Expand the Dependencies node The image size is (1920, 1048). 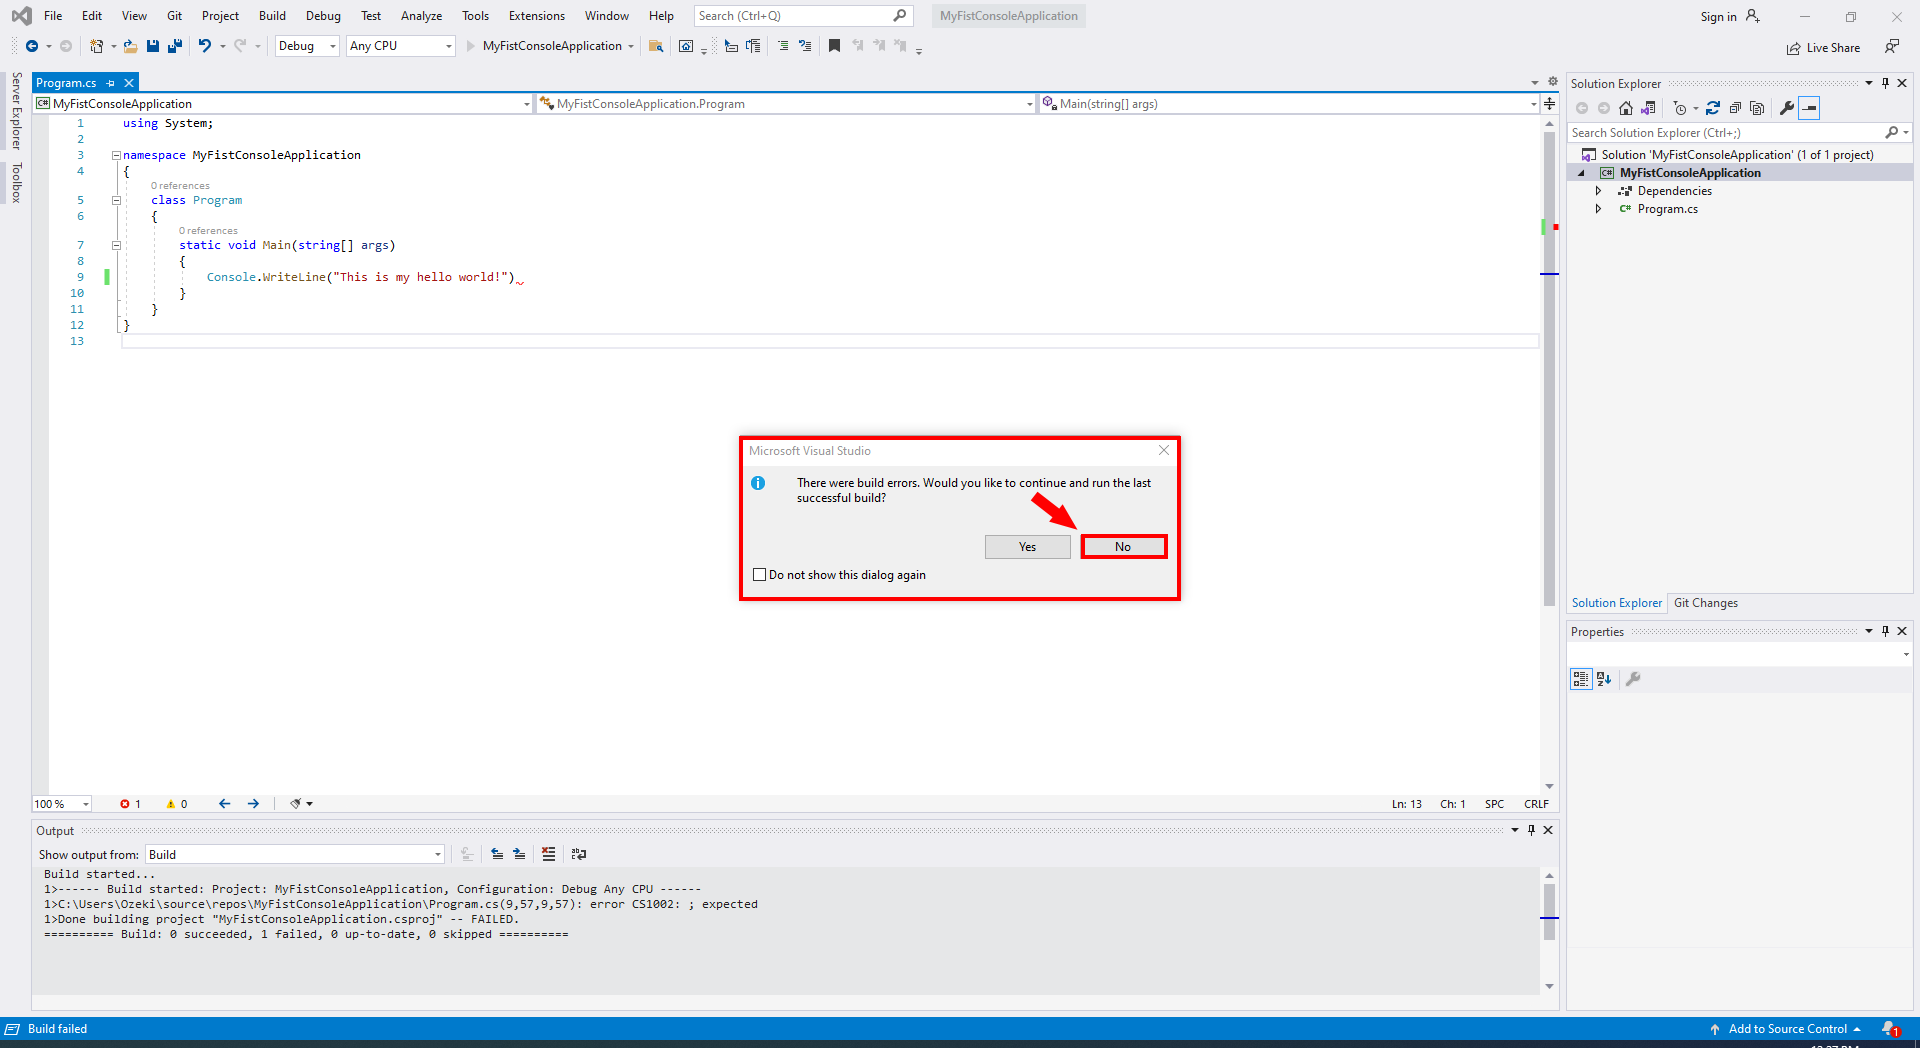click(x=1598, y=191)
